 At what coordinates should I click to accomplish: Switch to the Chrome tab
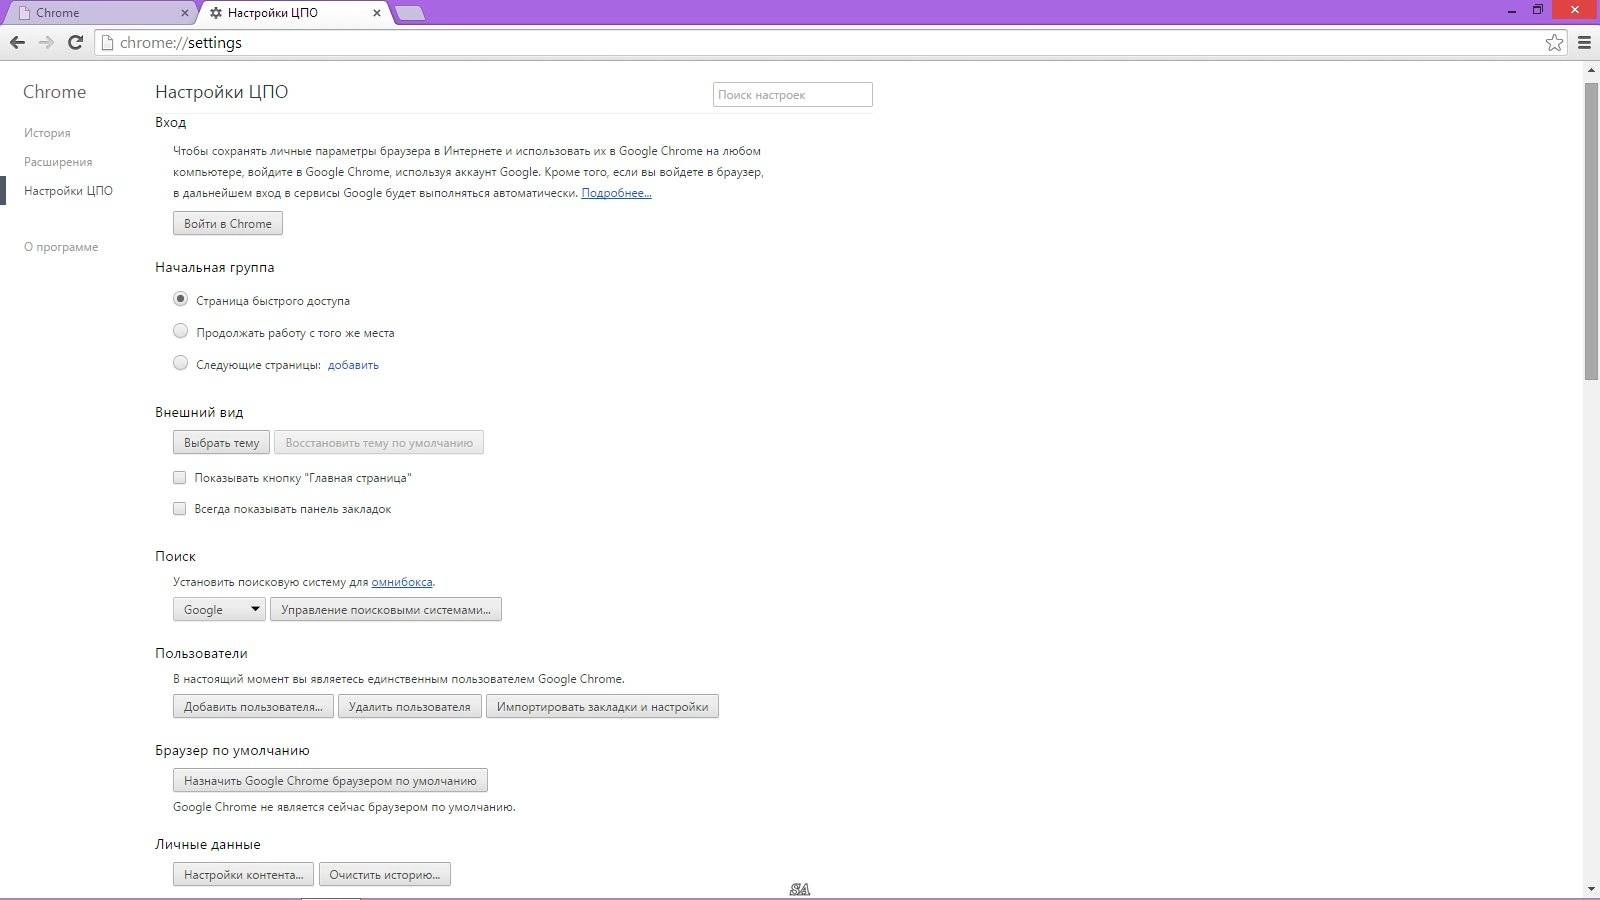(100, 13)
